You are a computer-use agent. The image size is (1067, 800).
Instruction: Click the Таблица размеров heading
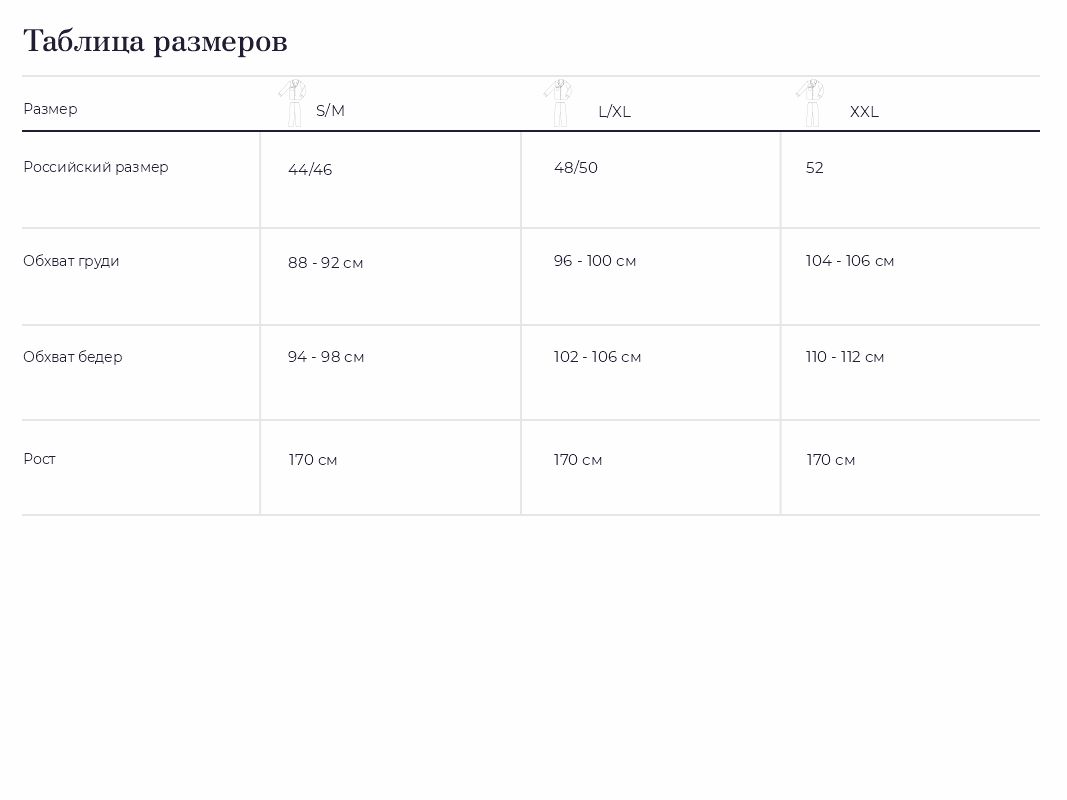point(155,41)
